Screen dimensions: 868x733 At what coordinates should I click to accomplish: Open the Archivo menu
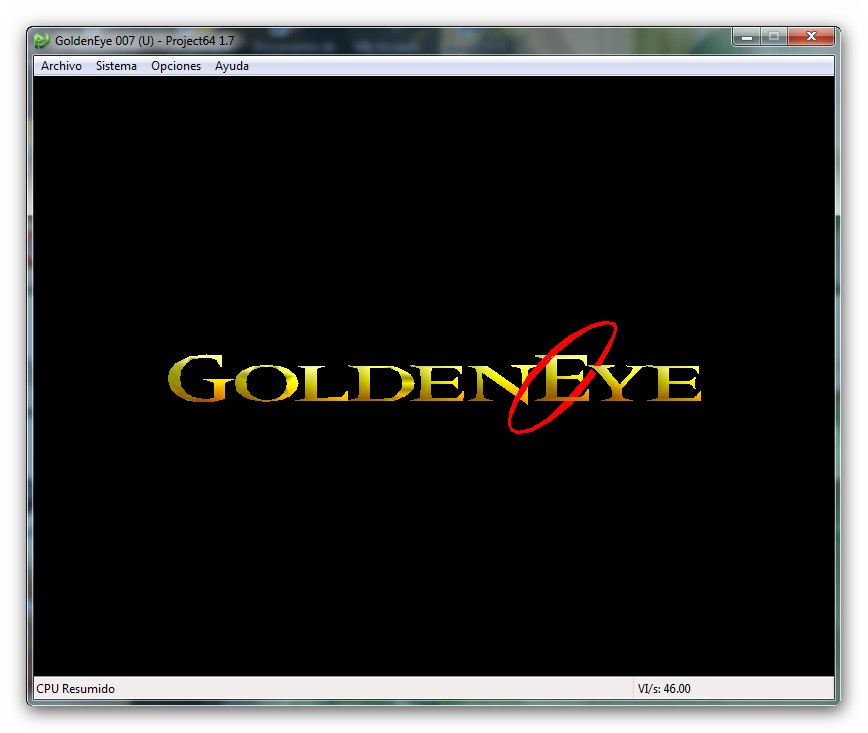click(61, 66)
